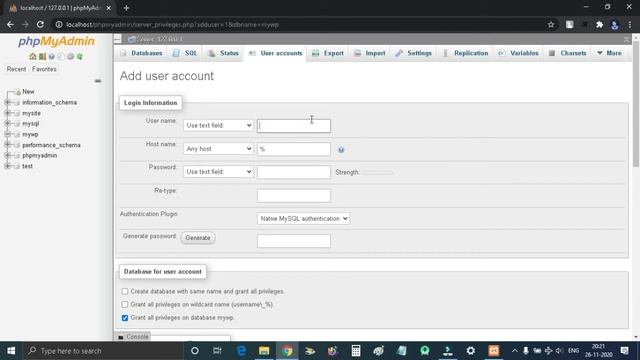
Task: Click the mysite database icon
Action: (17, 113)
